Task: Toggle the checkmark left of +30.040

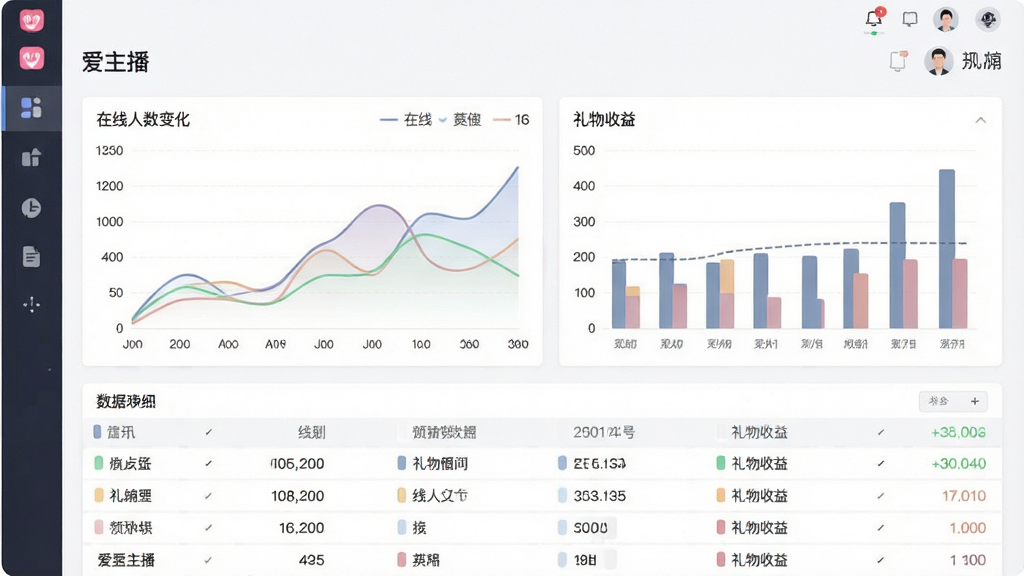Action: 880,464
